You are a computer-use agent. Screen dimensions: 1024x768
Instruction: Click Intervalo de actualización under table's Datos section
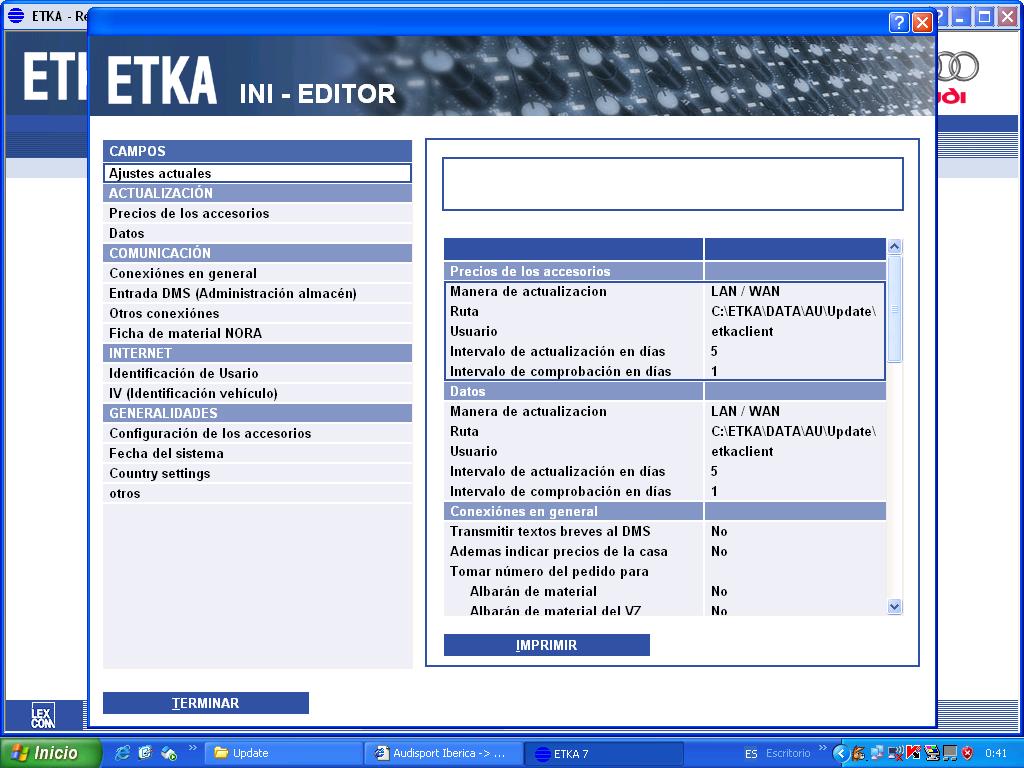pos(665,472)
